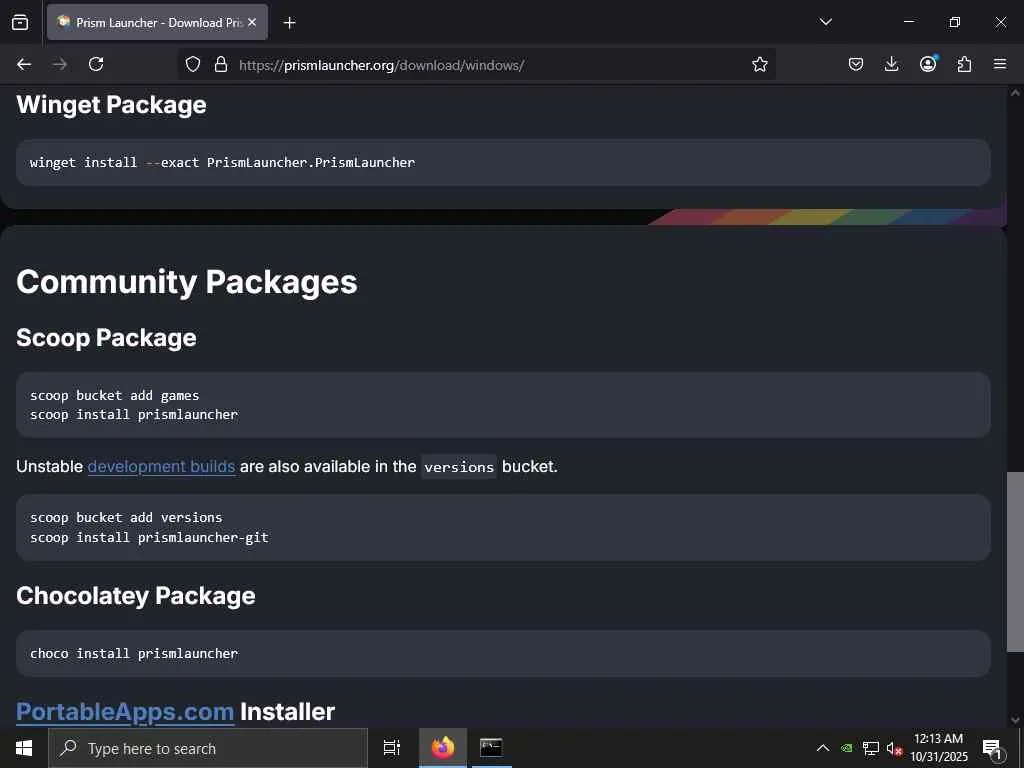Click the site security padlock icon
The image size is (1024, 768).
221,64
